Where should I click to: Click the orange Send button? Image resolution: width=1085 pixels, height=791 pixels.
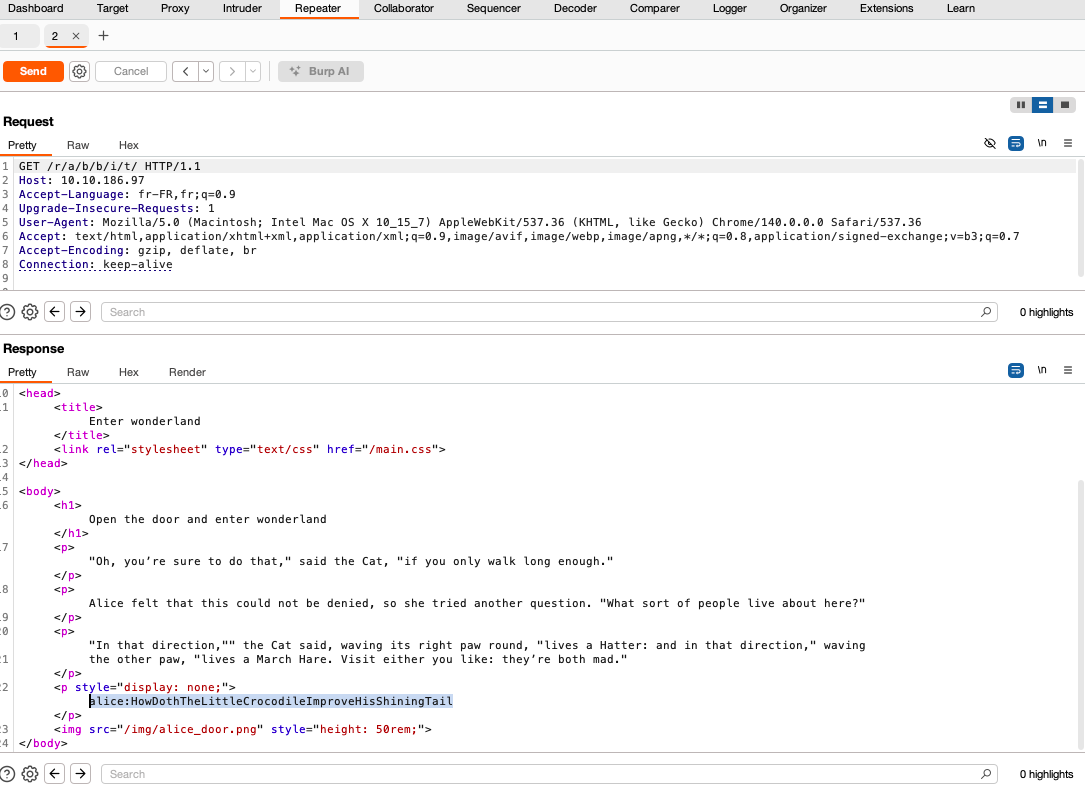(x=33, y=71)
